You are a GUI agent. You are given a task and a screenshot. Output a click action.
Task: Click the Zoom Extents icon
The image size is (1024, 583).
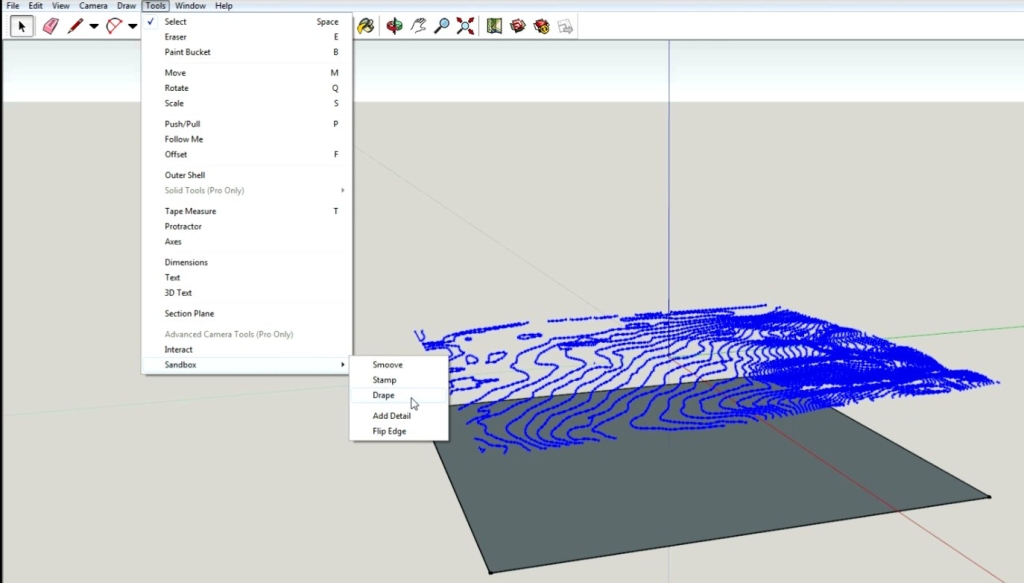465,26
